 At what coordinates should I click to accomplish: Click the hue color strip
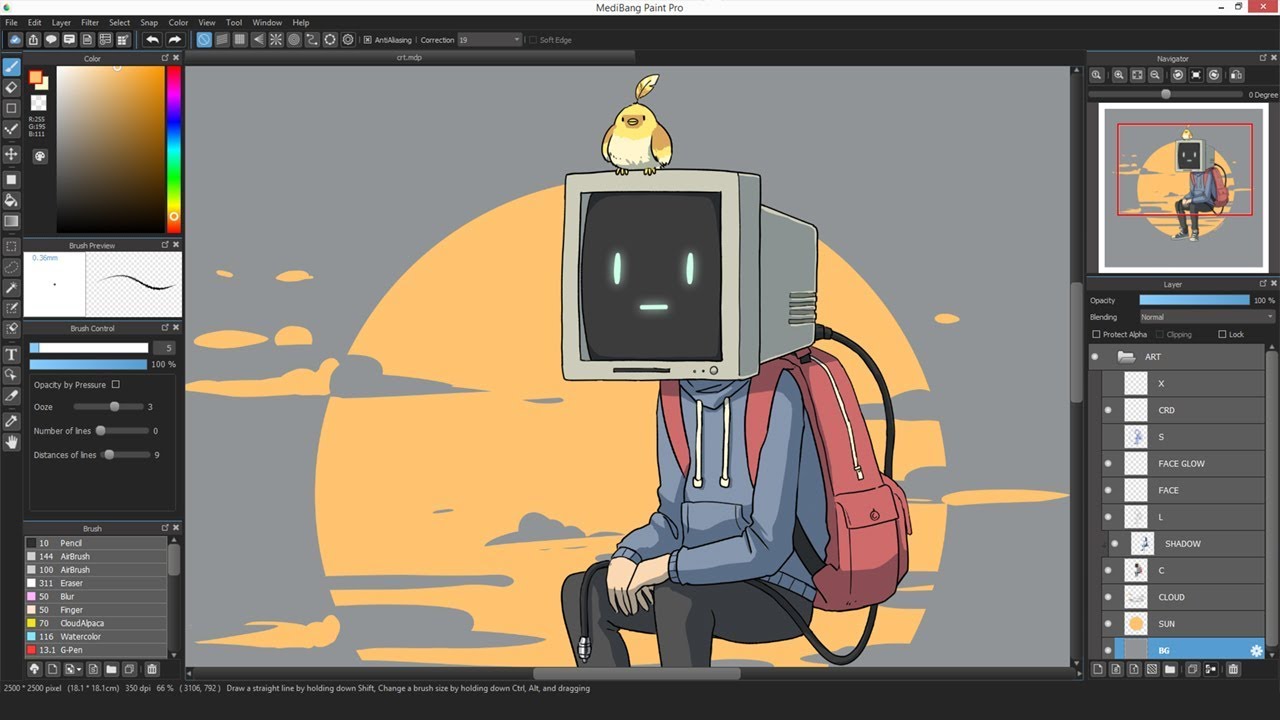pyautogui.click(x=174, y=148)
